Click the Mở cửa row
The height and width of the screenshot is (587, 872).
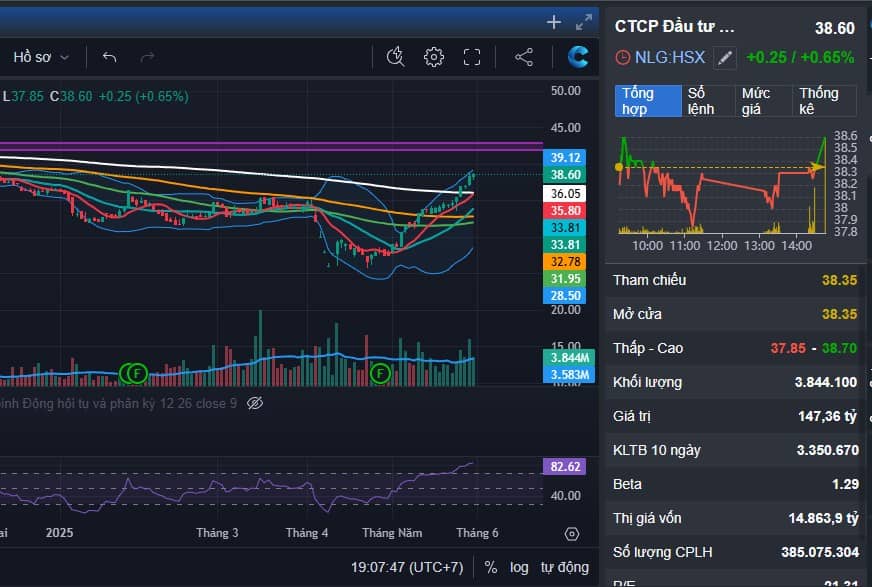(735, 314)
